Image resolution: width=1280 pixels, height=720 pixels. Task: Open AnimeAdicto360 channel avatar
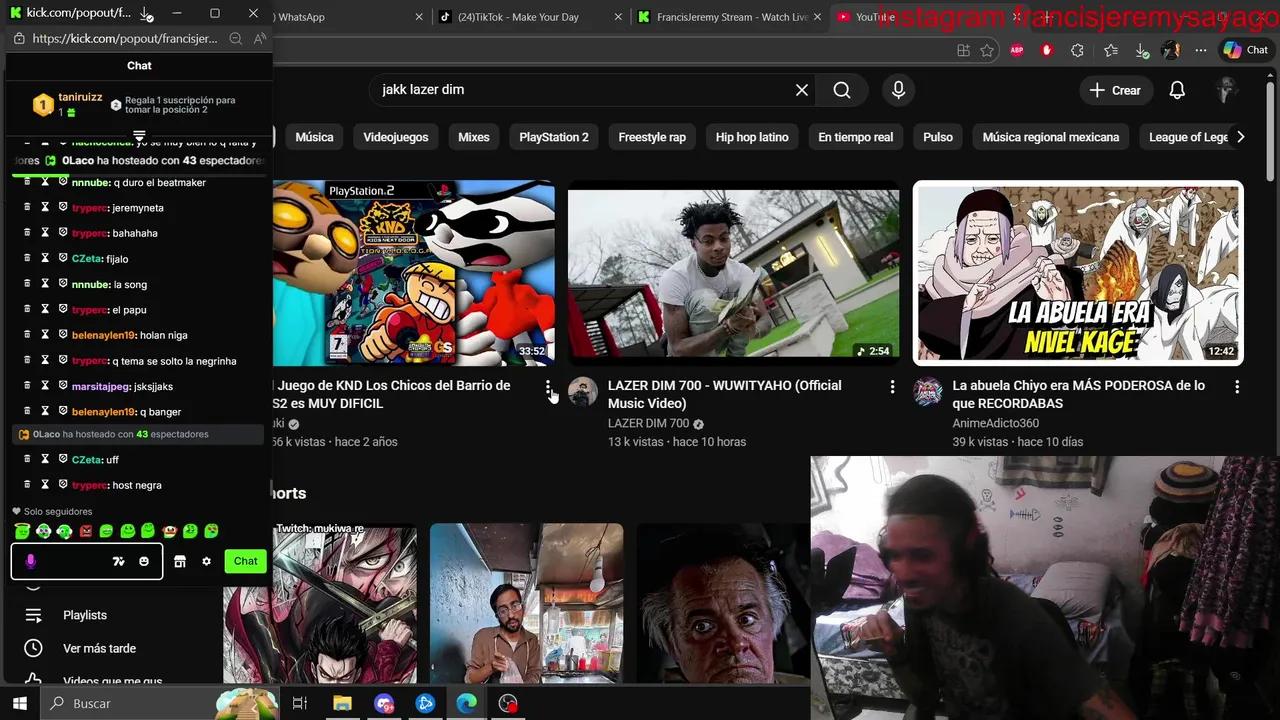point(927,392)
